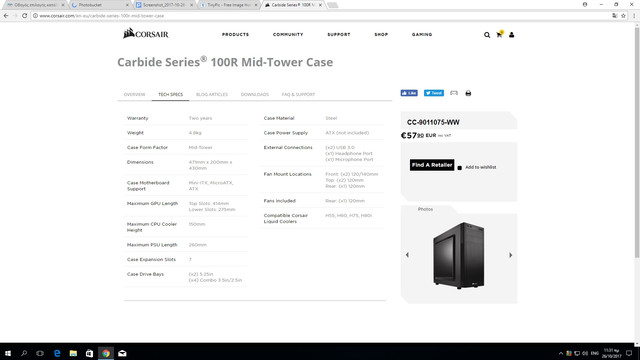Viewport: 640px width, 360px height.
Task: Click the page vertical scrollbar
Action: tap(637, 143)
